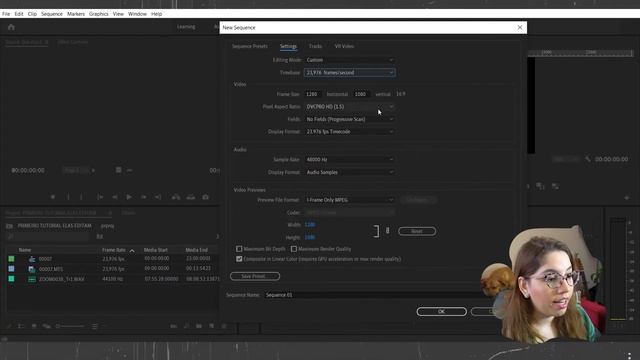
Task: Click Step Back one frame in Source monitor
Action: (115, 197)
